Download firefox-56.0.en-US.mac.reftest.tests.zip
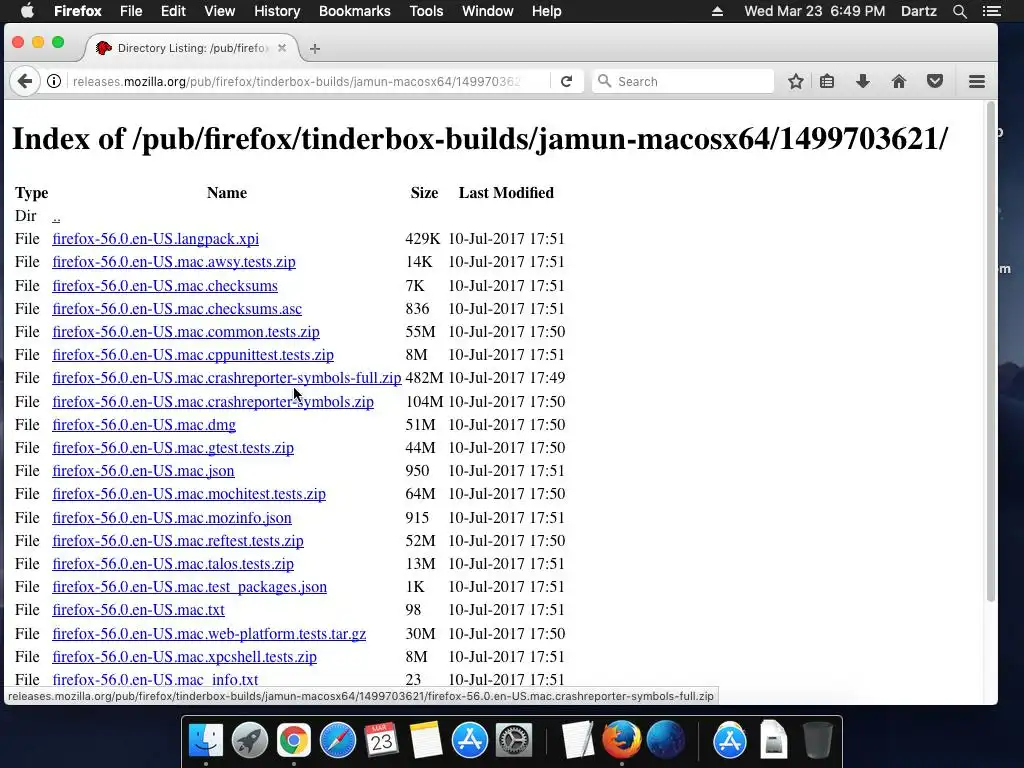The image size is (1024, 768). (x=178, y=541)
